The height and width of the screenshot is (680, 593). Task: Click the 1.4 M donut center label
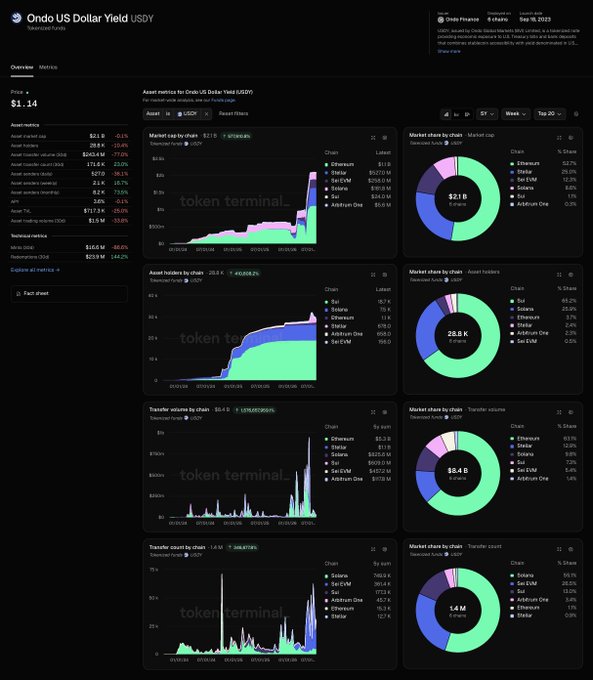[x=458, y=608]
